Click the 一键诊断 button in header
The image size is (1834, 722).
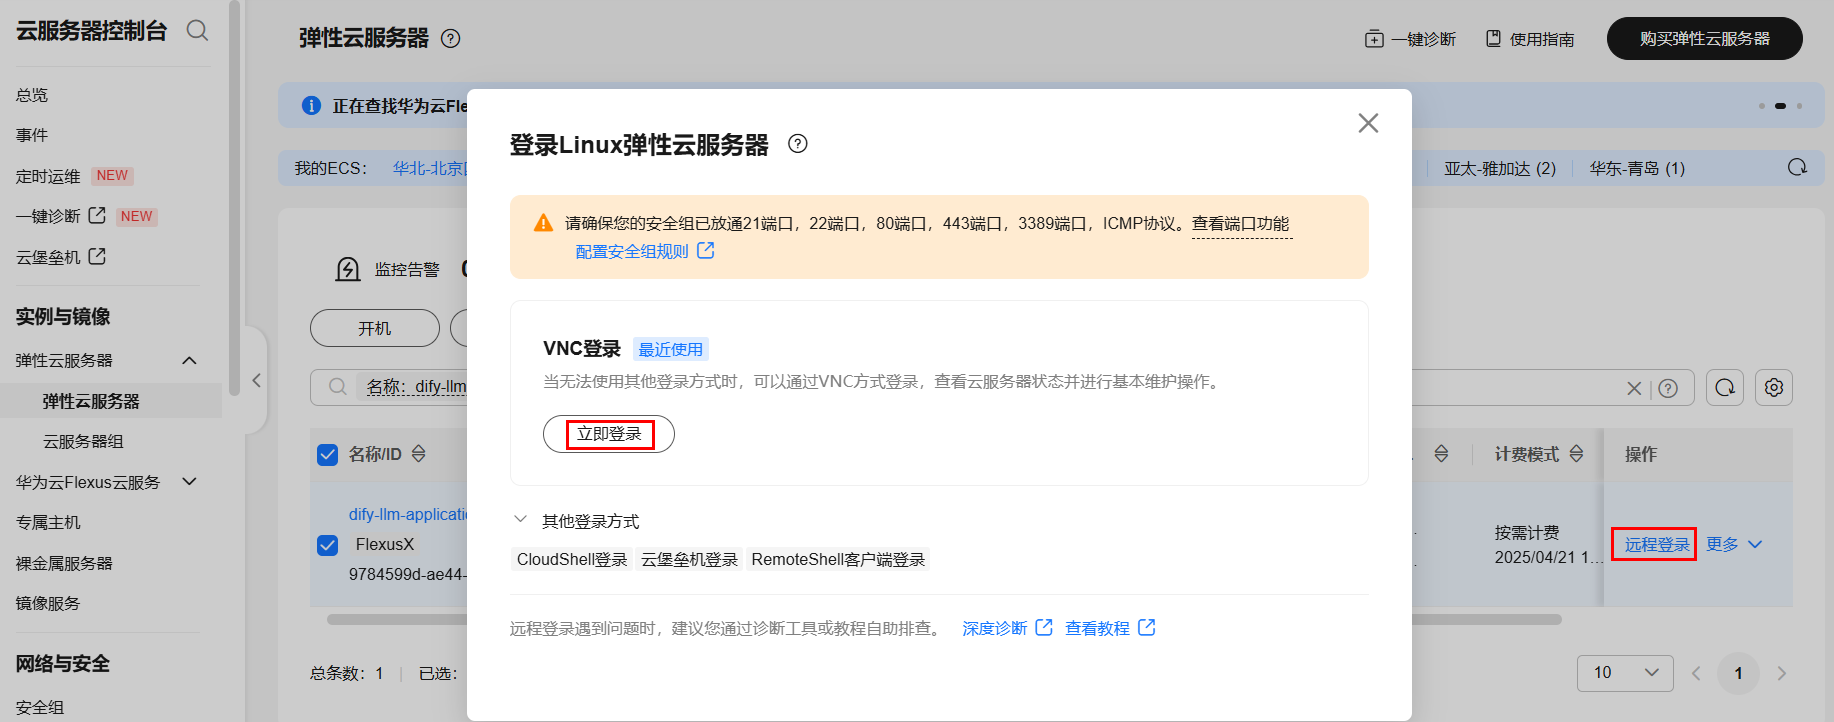(1410, 39)
